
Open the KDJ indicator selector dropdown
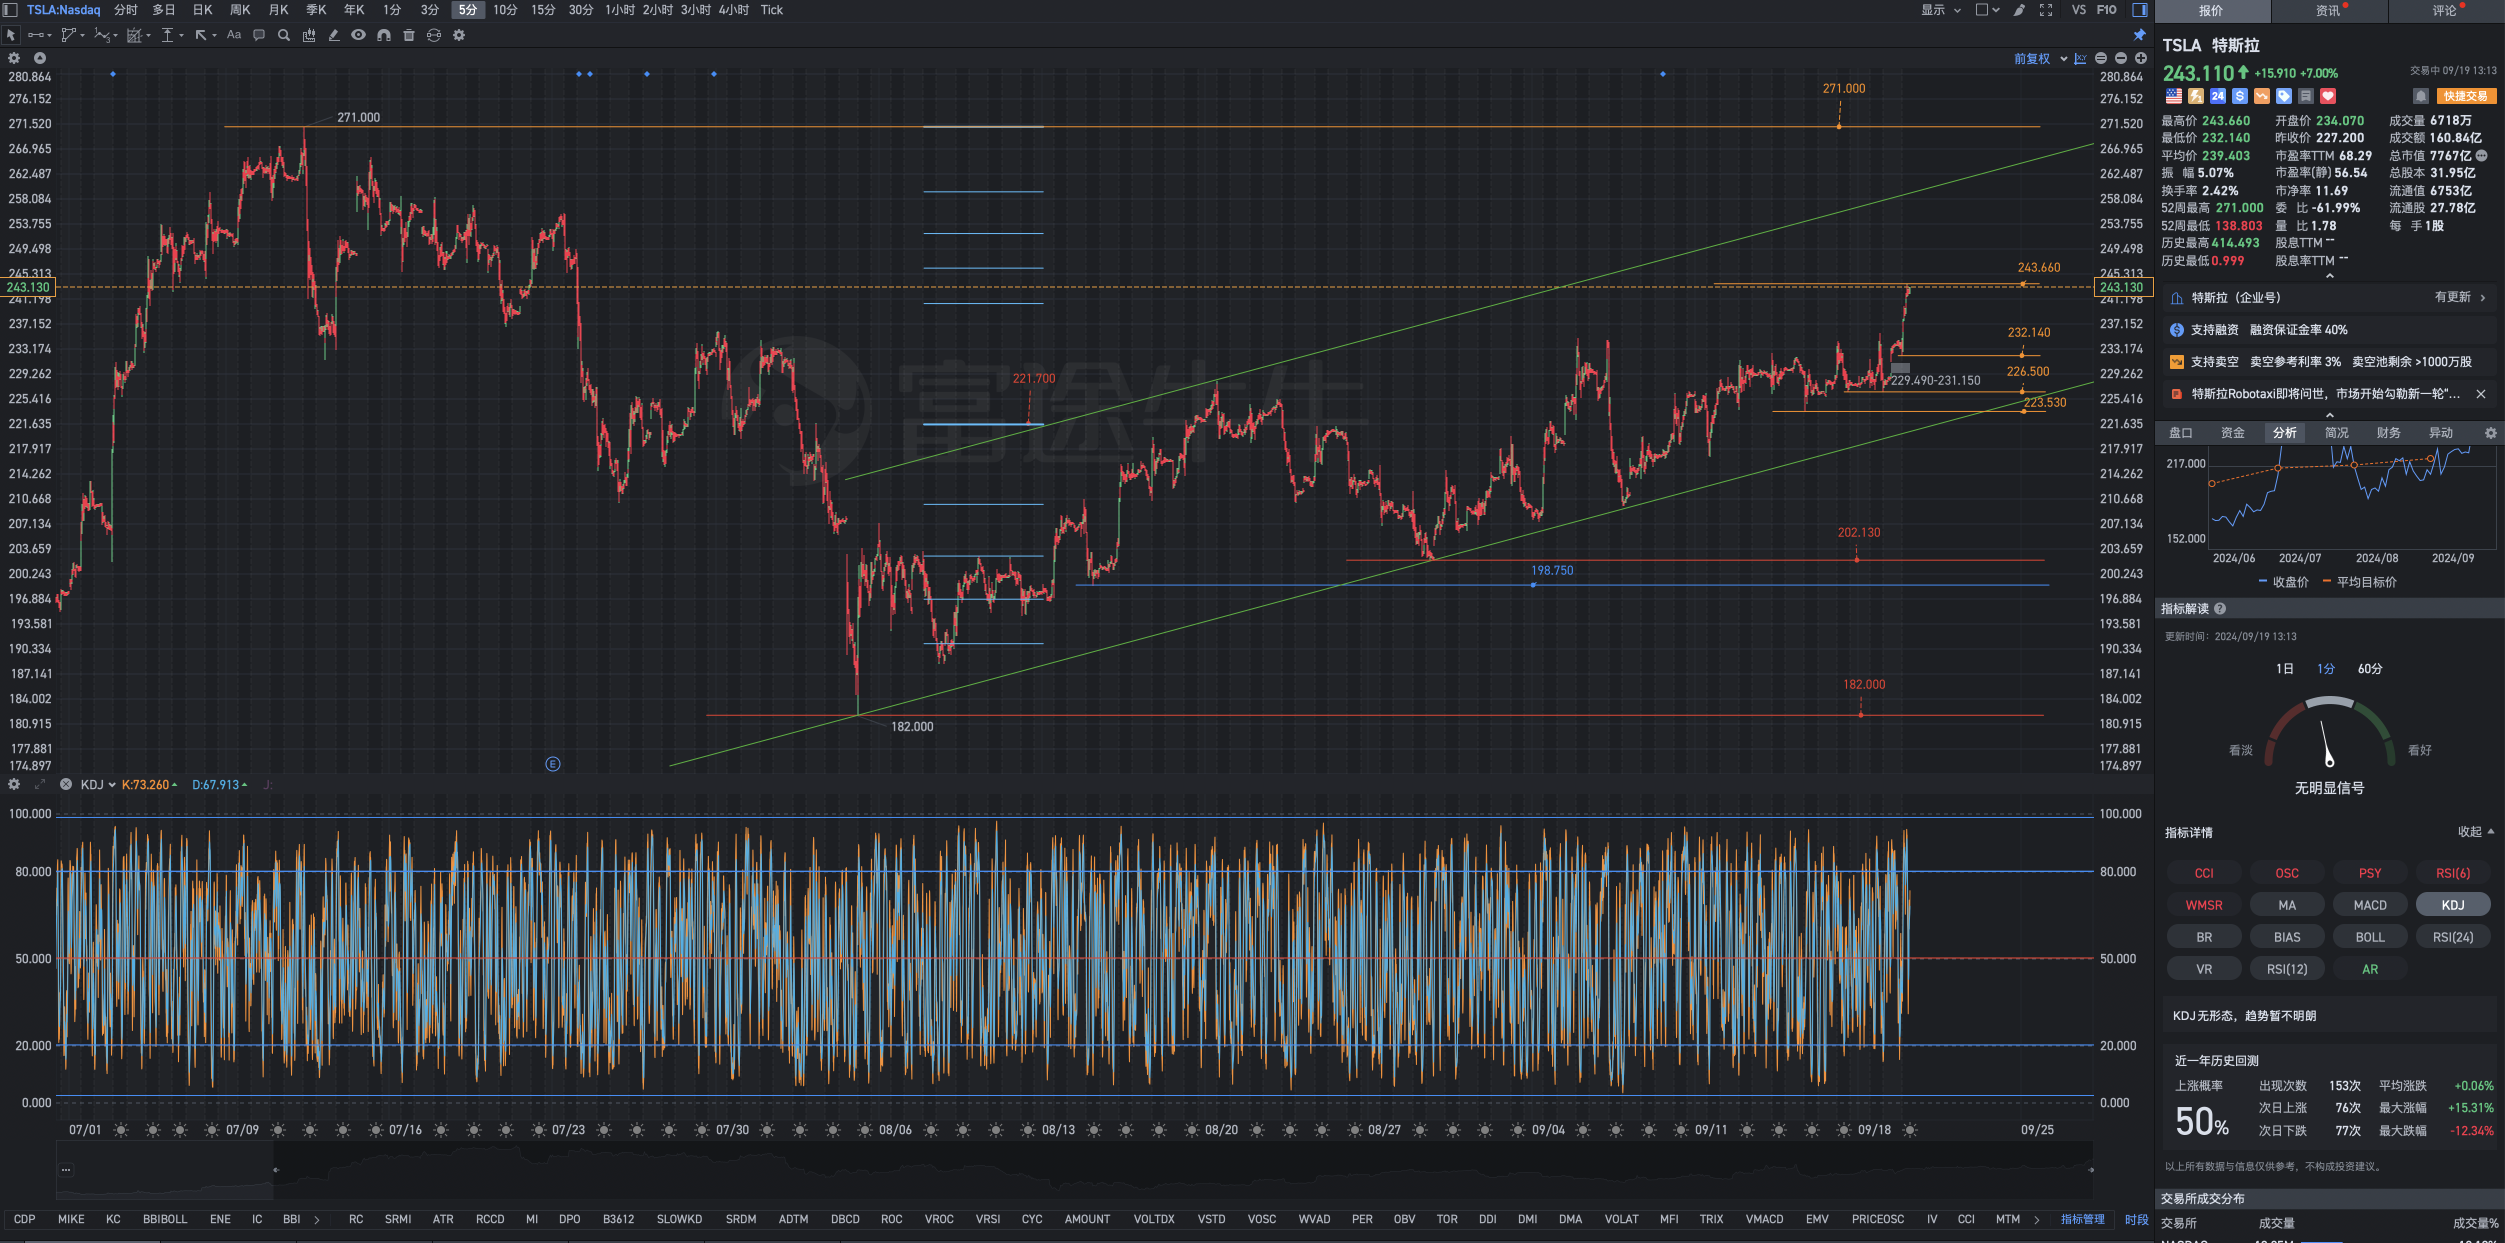coord(98,785)
